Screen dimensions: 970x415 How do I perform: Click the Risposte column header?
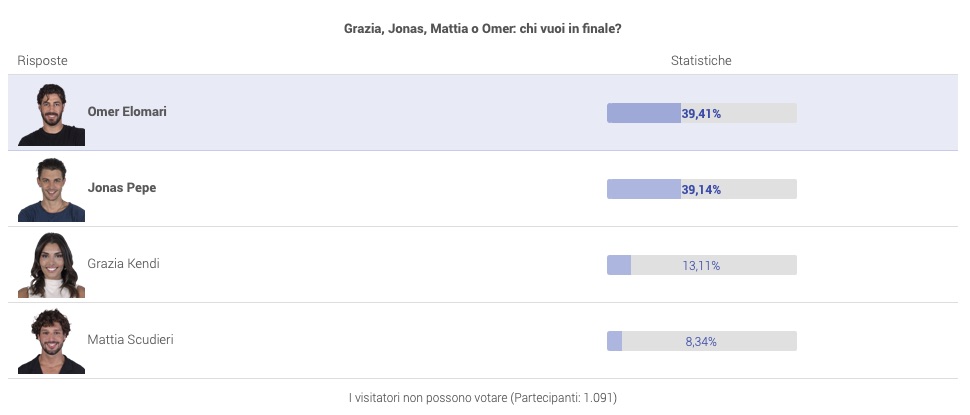point(42,61)
